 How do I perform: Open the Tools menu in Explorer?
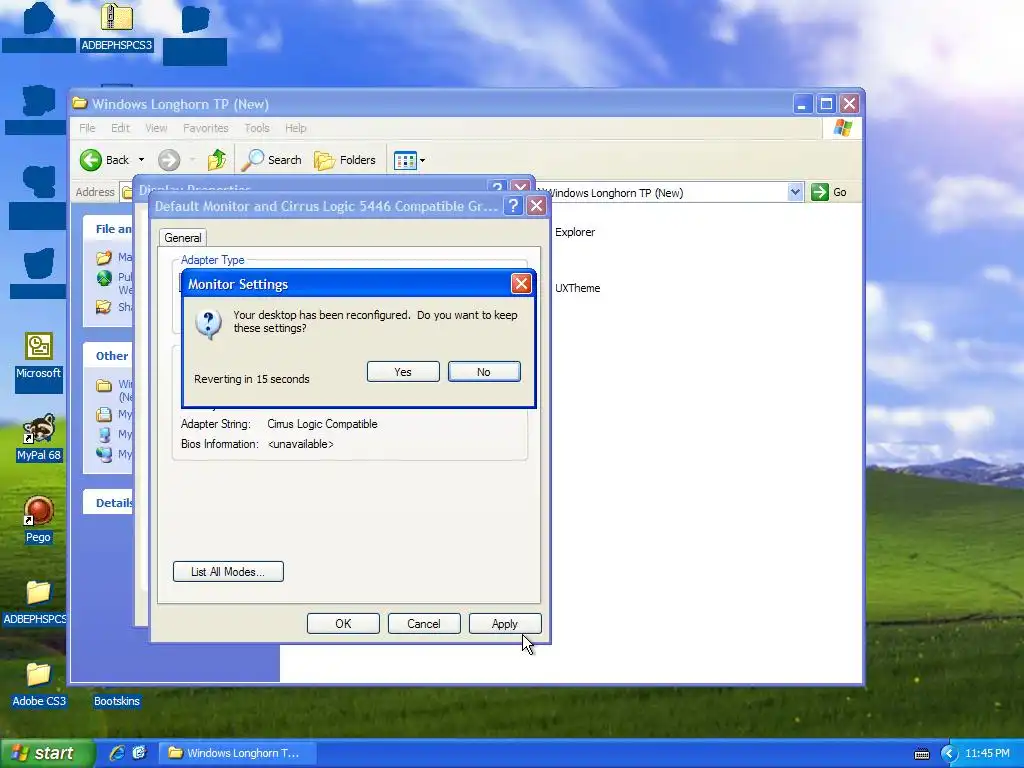[x=257, y=128]
